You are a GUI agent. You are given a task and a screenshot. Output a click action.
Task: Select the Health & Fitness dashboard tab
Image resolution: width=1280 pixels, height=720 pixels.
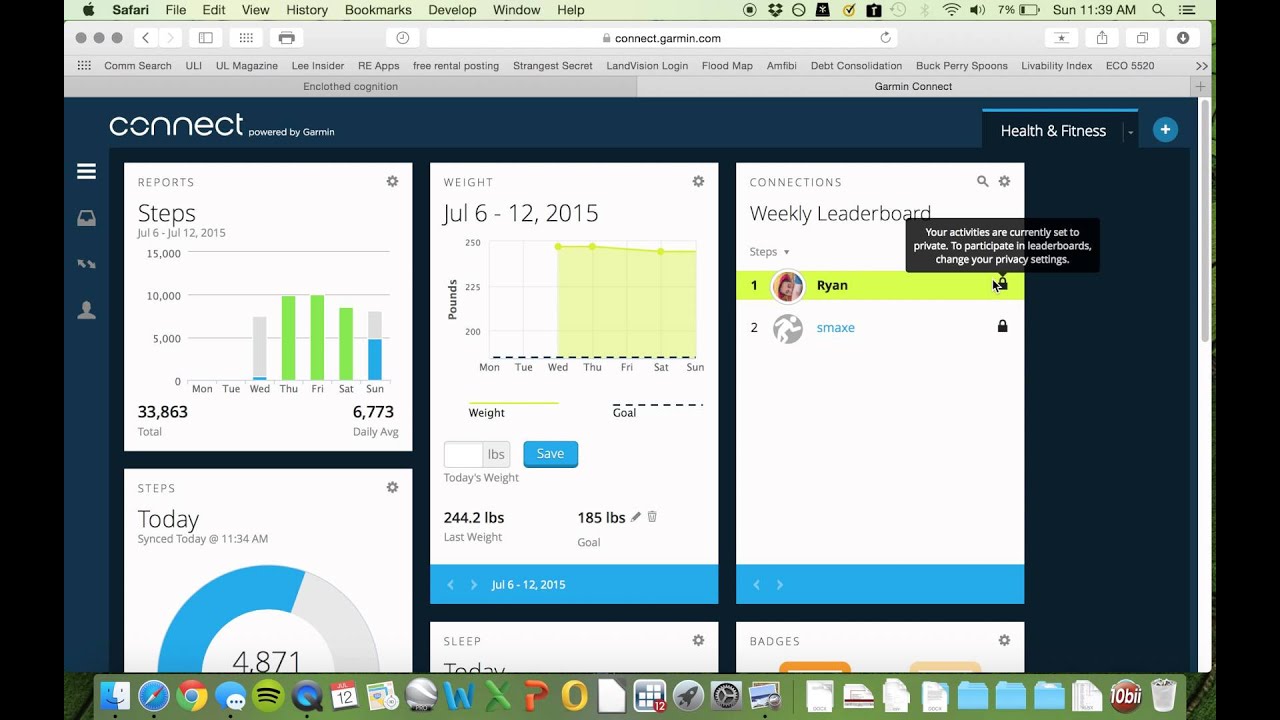tap(1053, 131)
